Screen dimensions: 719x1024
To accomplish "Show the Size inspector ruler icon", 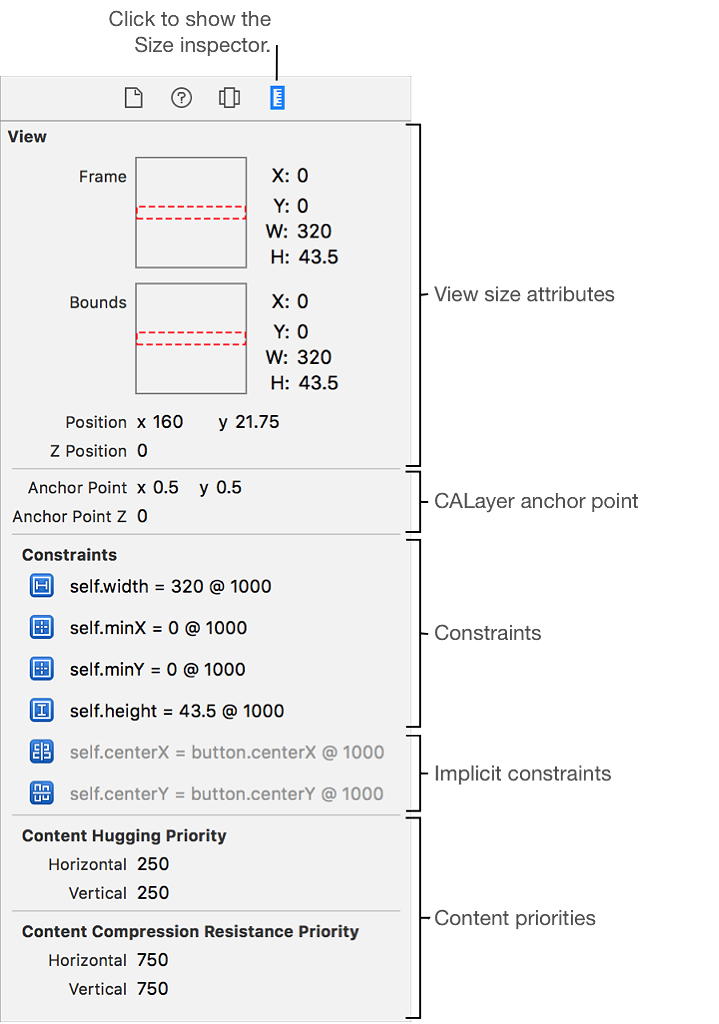I will coord(278,98).
